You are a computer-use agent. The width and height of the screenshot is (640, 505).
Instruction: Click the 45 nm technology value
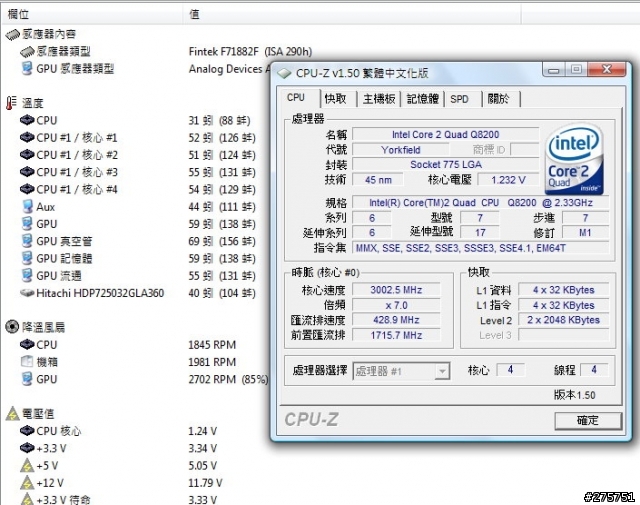click(x=378, y=180)
